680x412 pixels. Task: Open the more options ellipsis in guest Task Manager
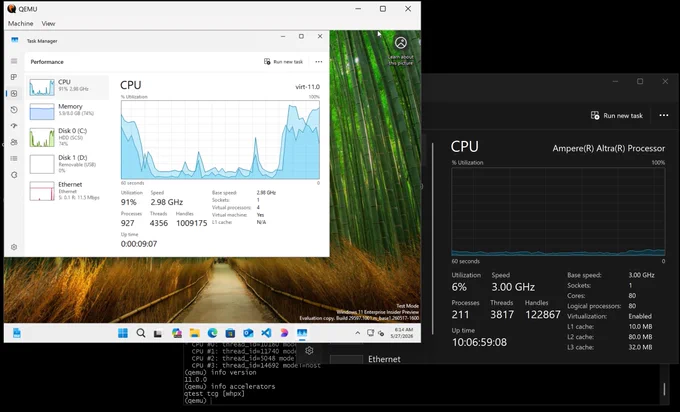[x=319, y=62]
